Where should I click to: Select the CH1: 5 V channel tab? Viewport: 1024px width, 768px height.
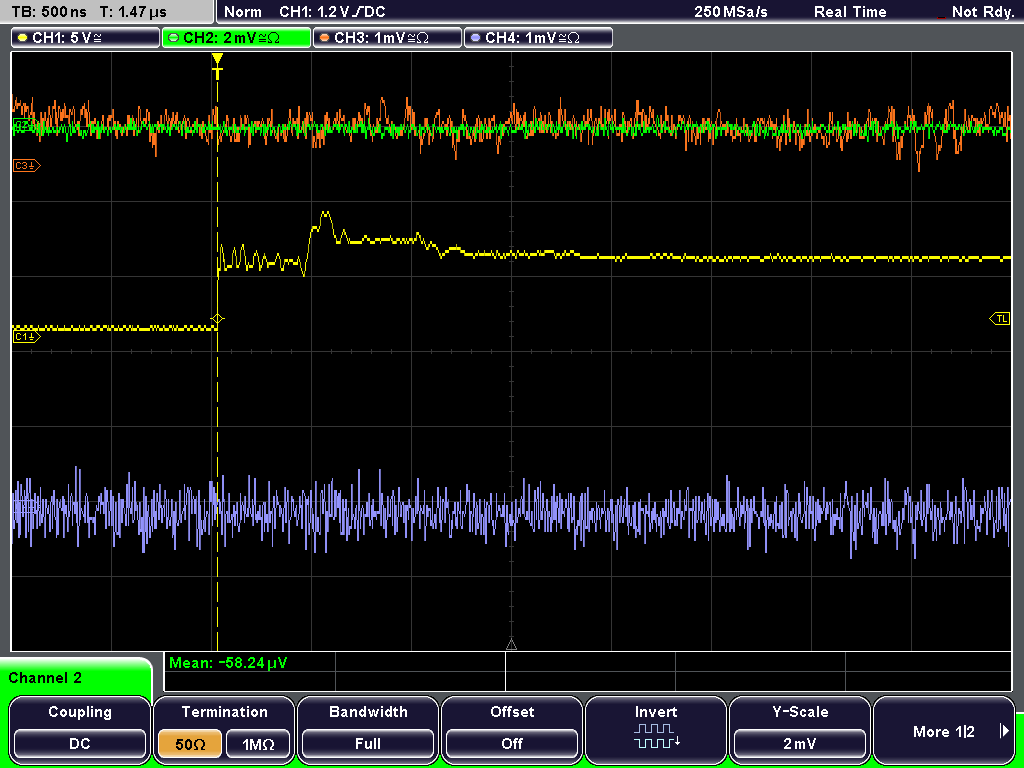85,38
